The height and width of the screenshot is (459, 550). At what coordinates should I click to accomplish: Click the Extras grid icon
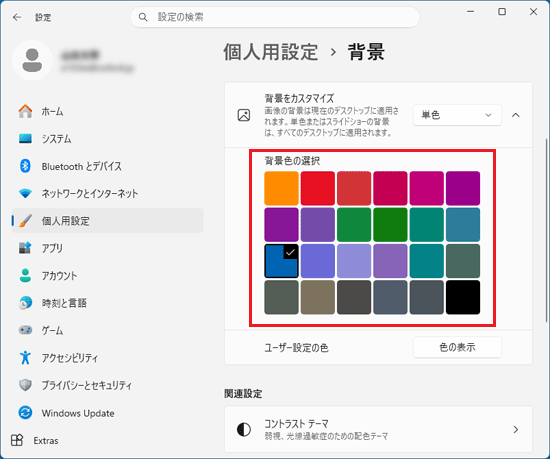point(17,440)
